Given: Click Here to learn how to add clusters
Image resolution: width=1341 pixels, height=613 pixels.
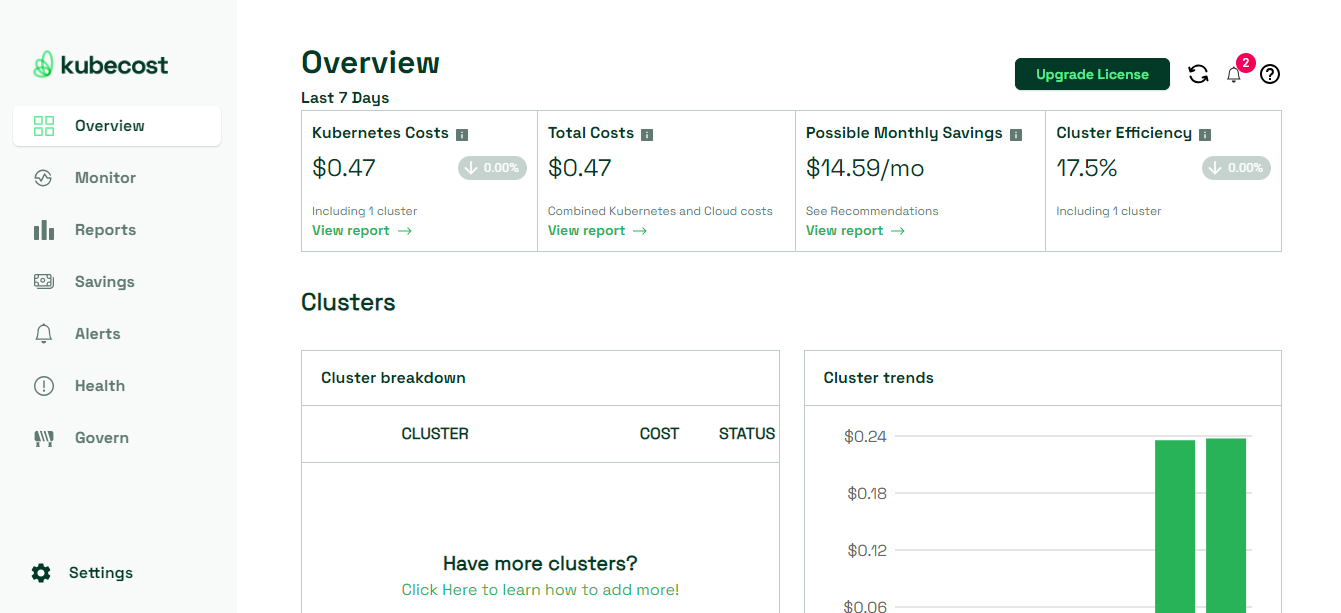Looking at the screenshot, I should (x=540, y=589).
